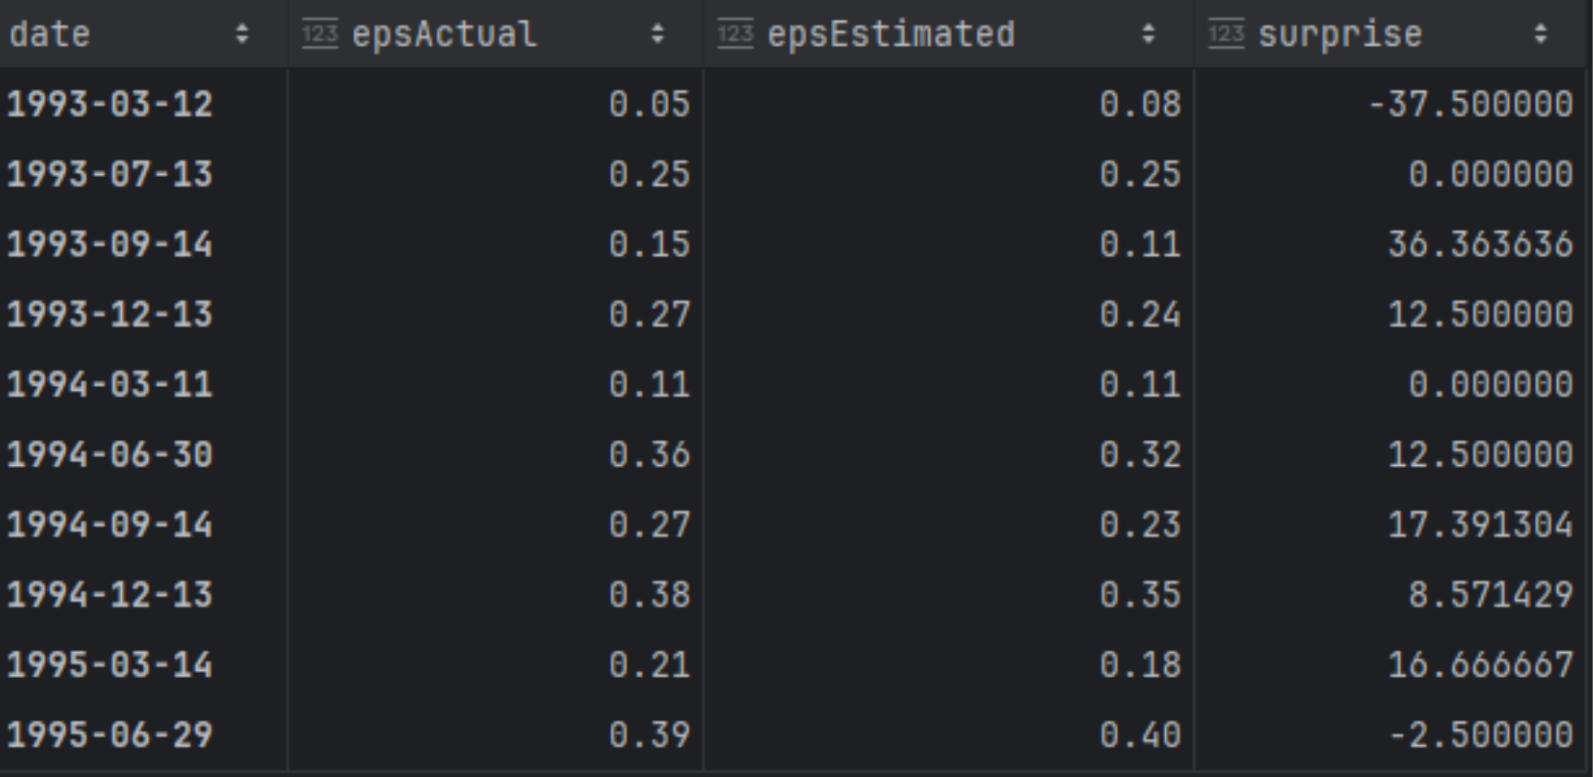Viewport: 1593px width, 777px height.
Task: Click the surprise cell showing 17.391304
Action: 1480,525
